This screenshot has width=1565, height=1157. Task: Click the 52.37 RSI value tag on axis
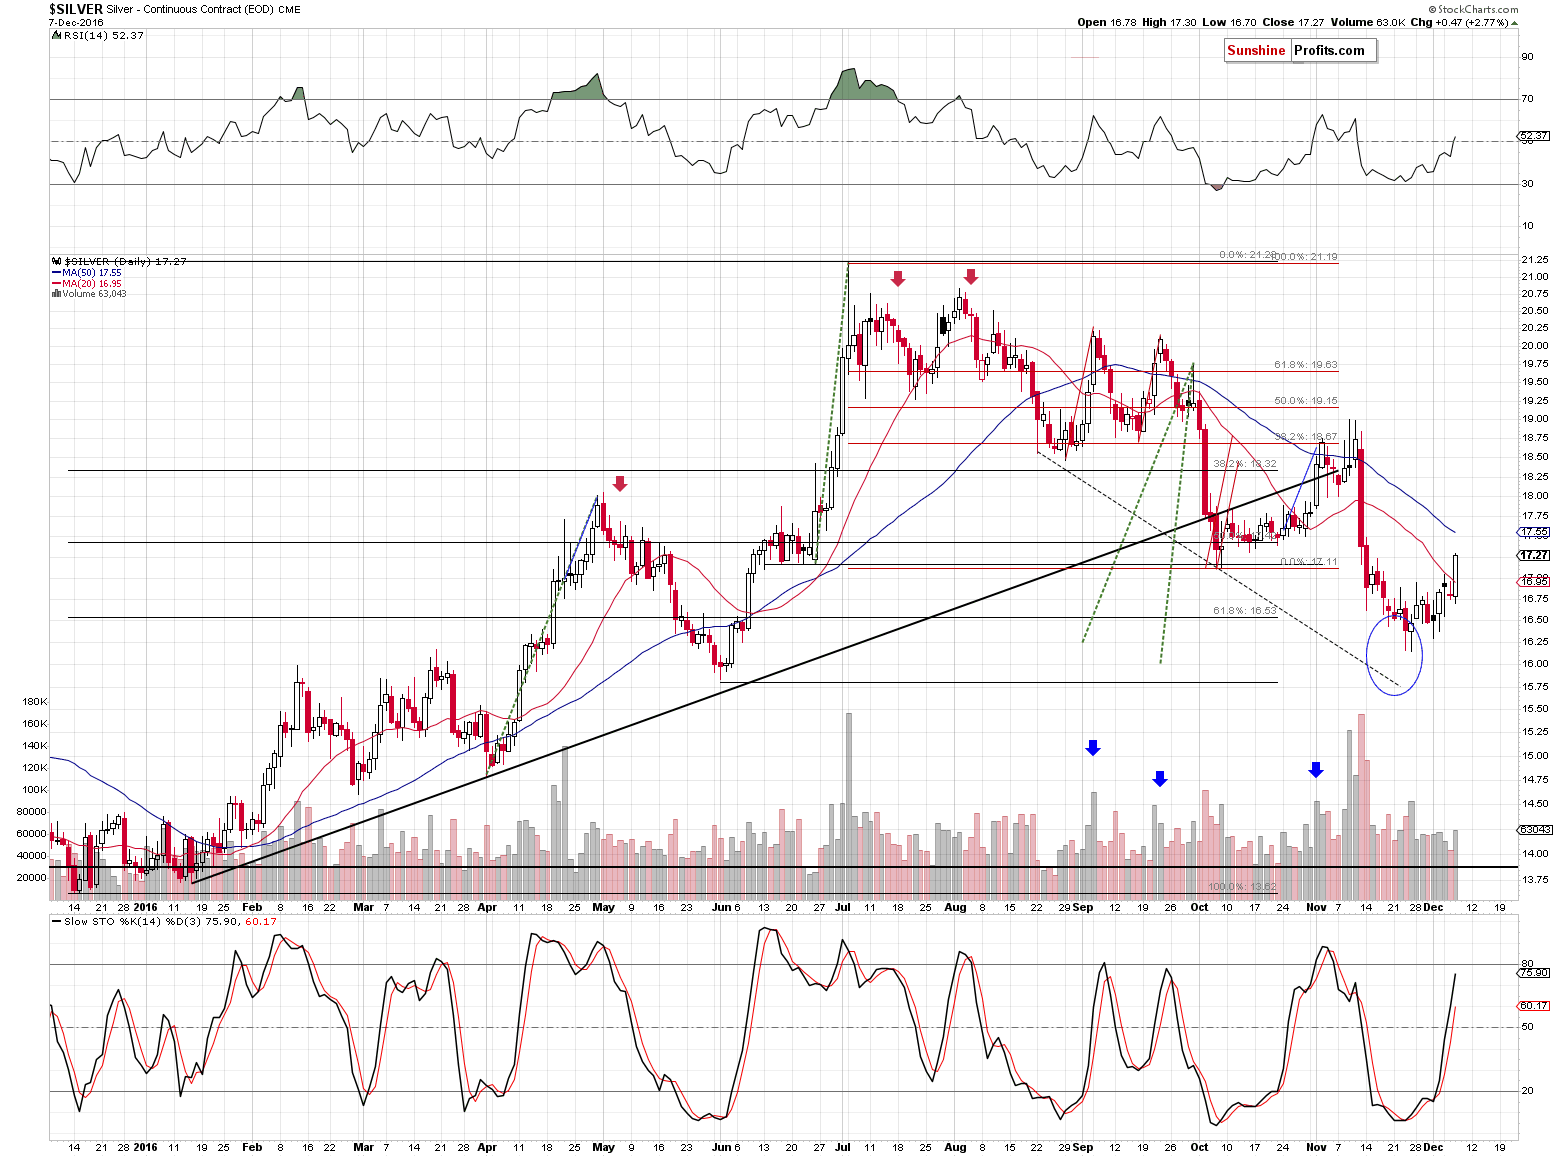[1534, 135]
